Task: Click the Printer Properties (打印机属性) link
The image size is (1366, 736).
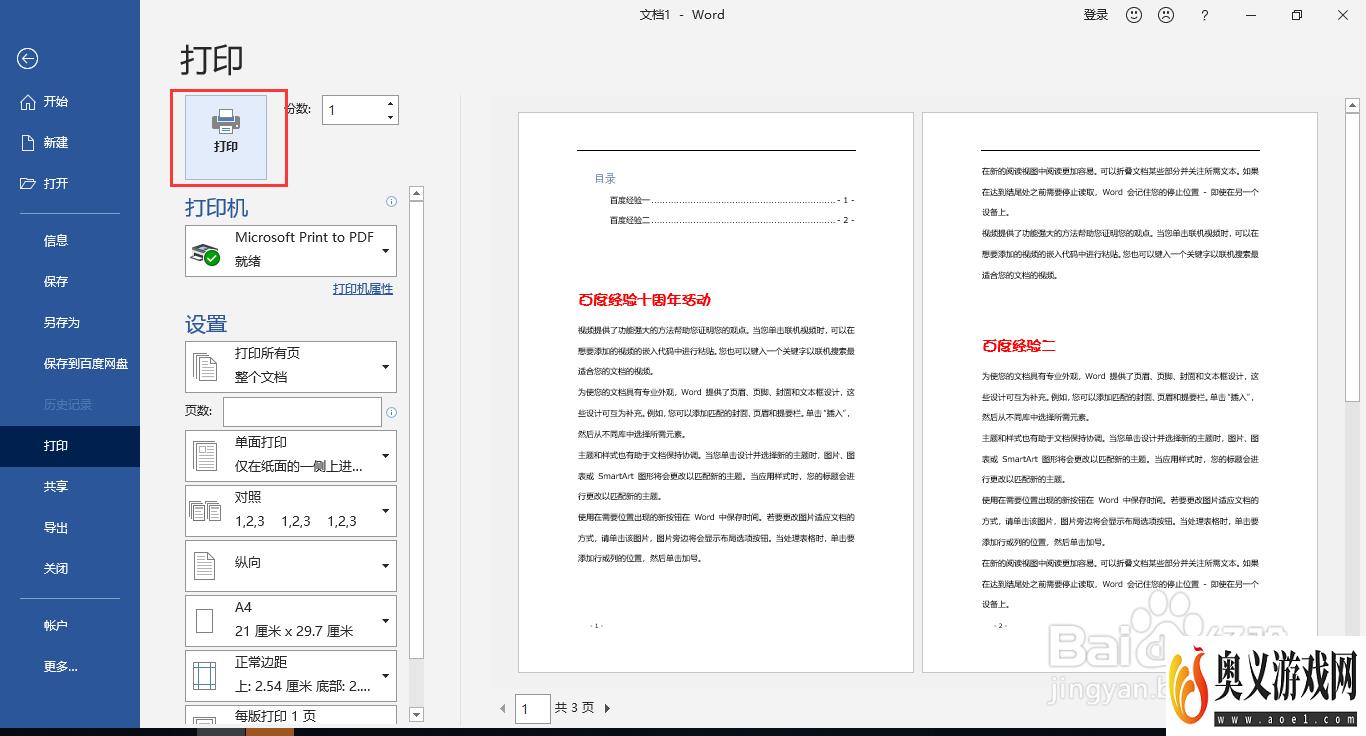Action: [363, 289]
